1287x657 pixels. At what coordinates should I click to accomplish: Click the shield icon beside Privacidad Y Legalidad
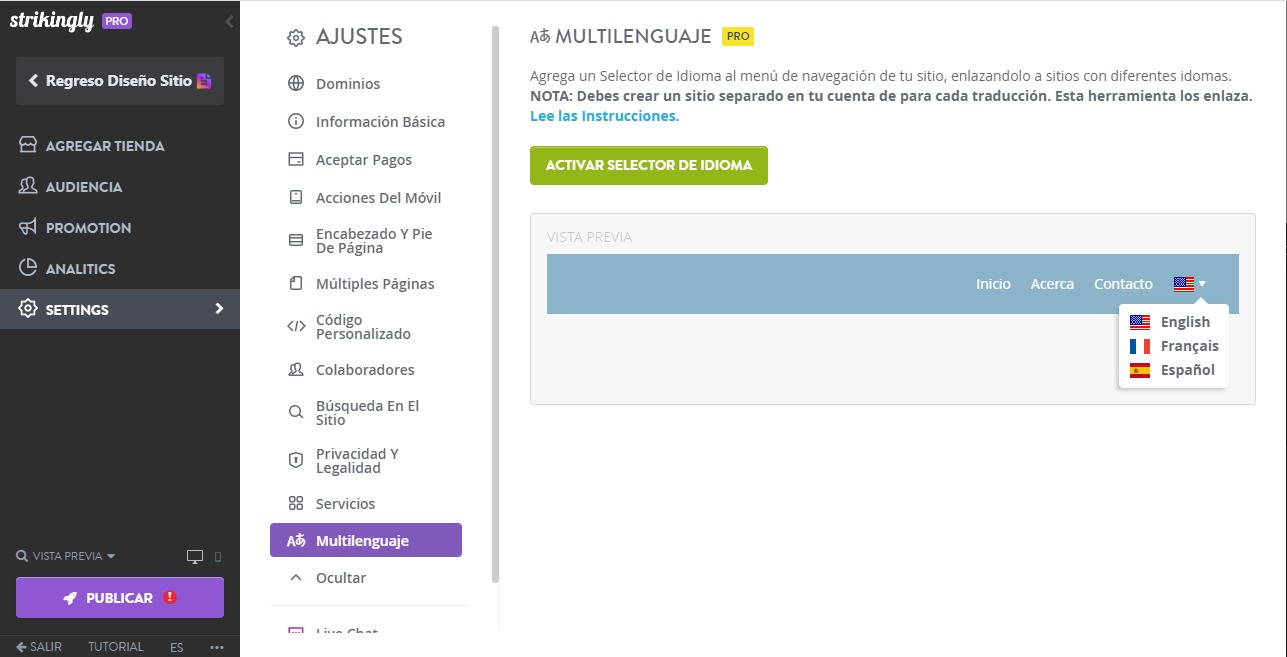click(296, 460)
